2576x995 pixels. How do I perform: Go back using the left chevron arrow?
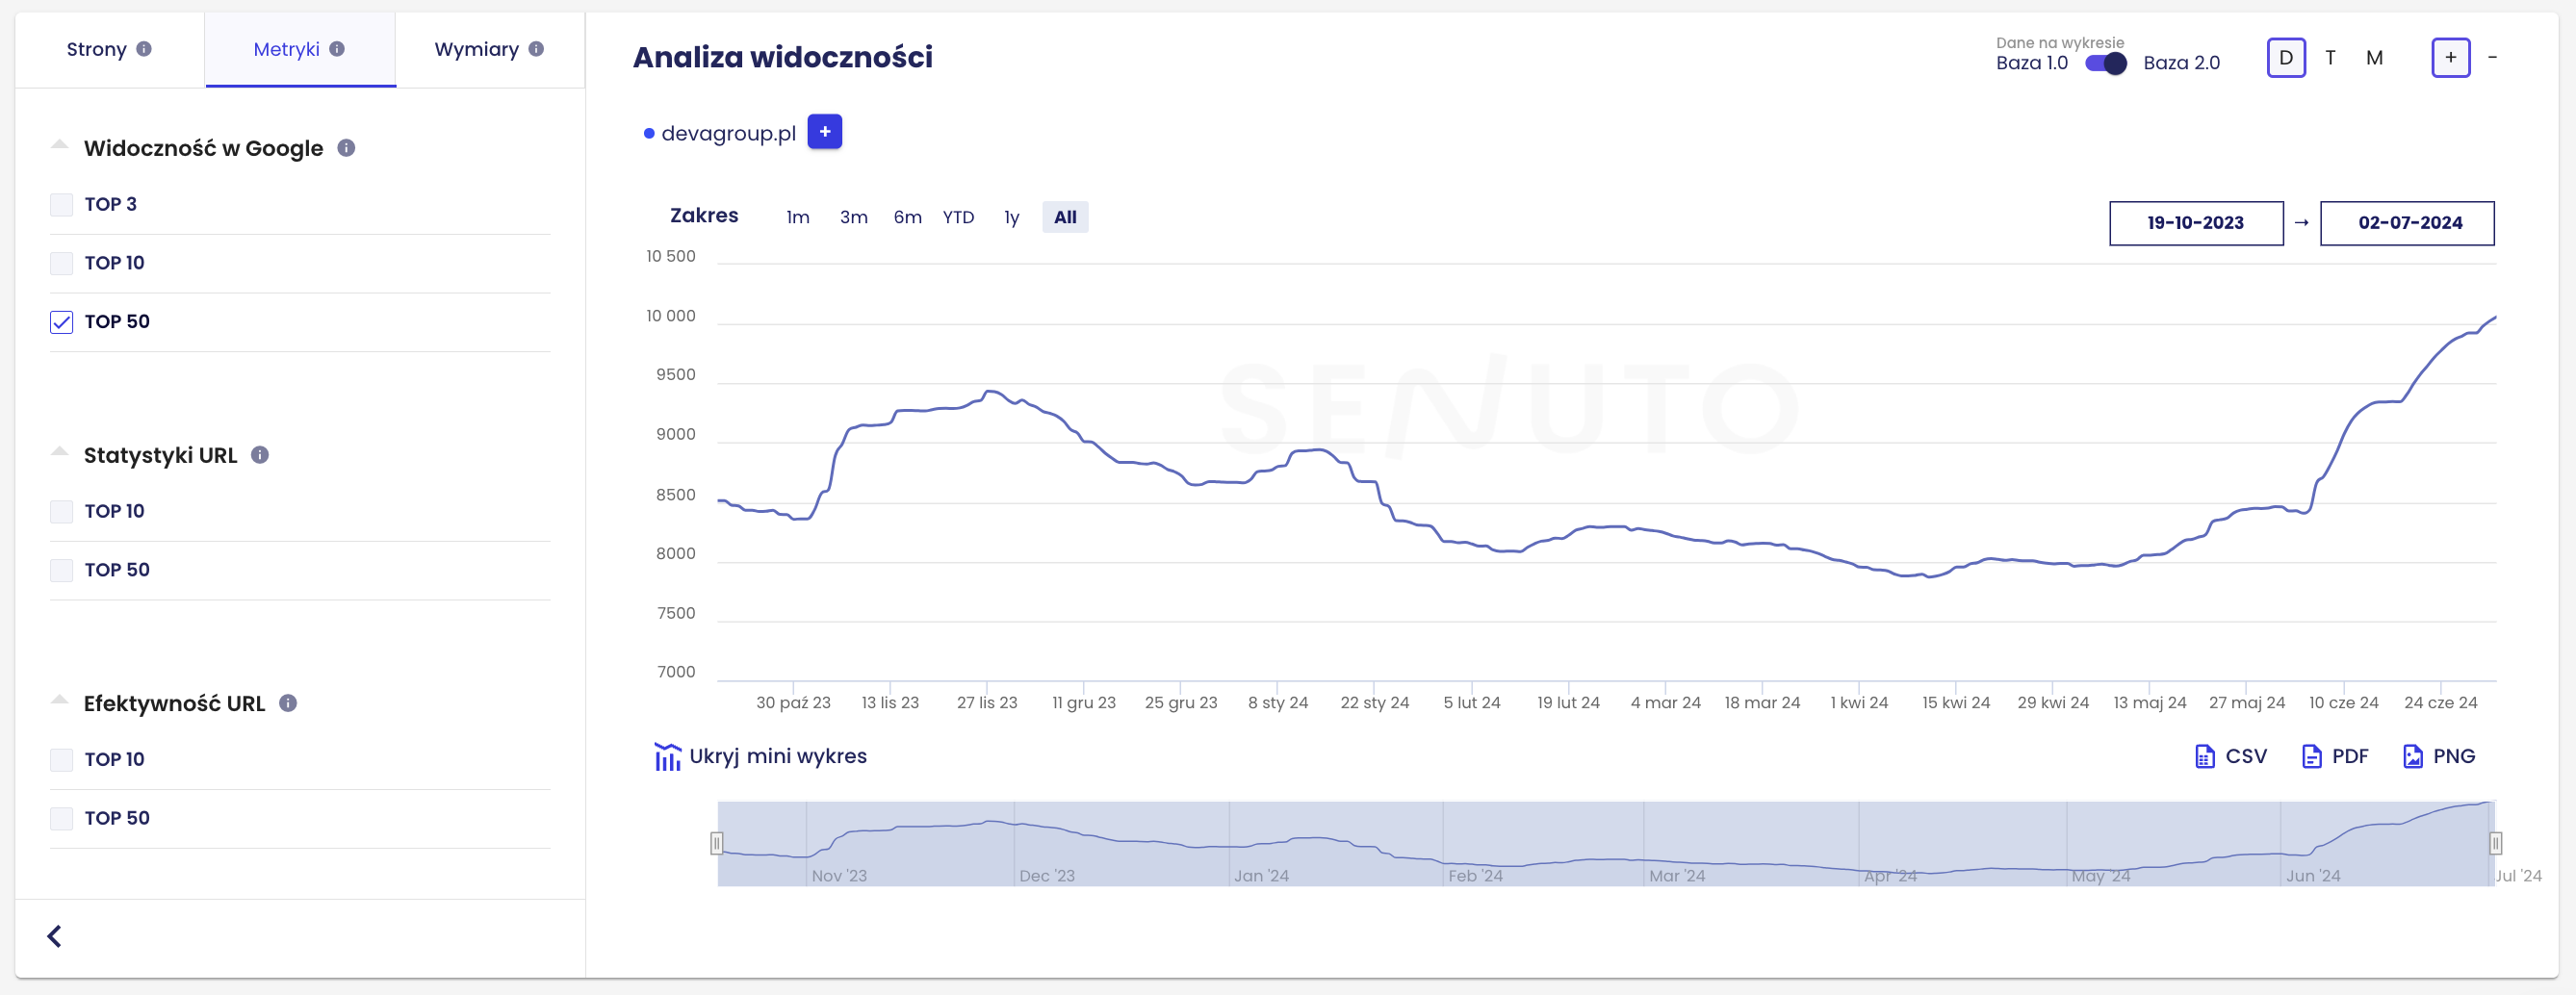click(54, 936)
